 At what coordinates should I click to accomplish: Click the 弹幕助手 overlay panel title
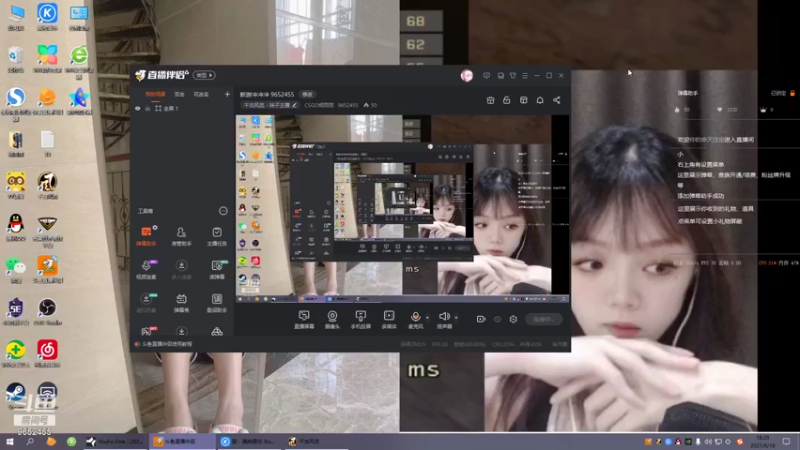[687, 93]
